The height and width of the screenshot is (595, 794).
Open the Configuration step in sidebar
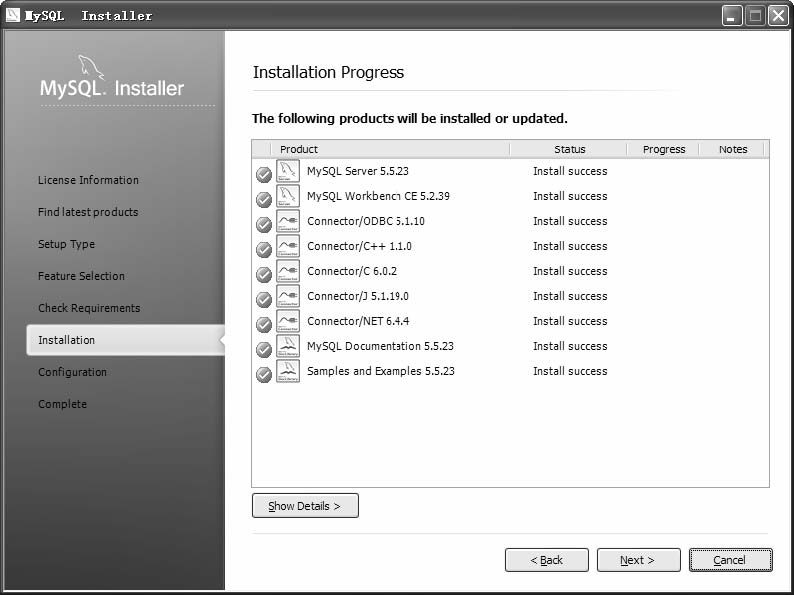click(x=72, y=372)
